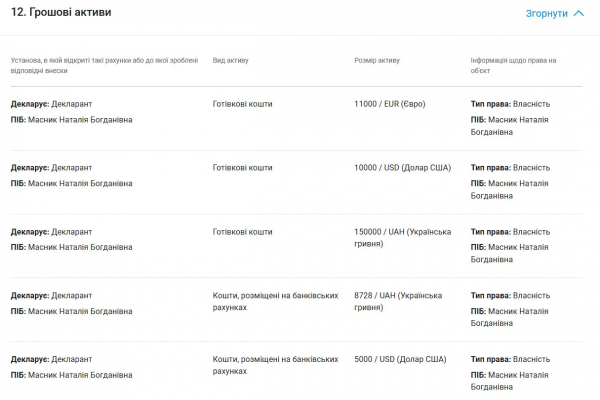Click the 'Вид активу' column header
This screenshot has width=600, height=400.
(x=230, y=60)
